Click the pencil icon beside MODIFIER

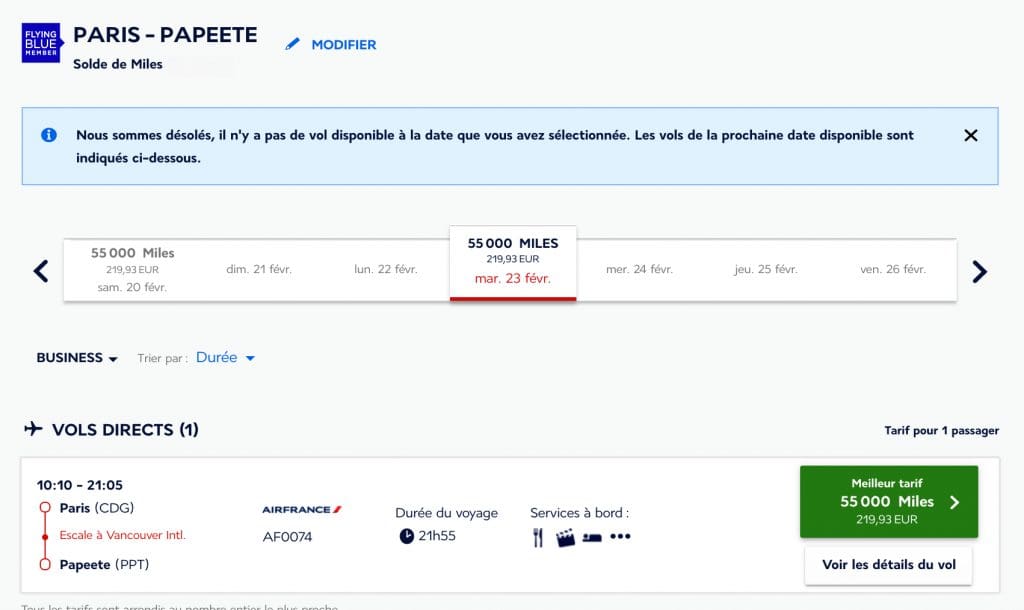[x=293, y=44]
